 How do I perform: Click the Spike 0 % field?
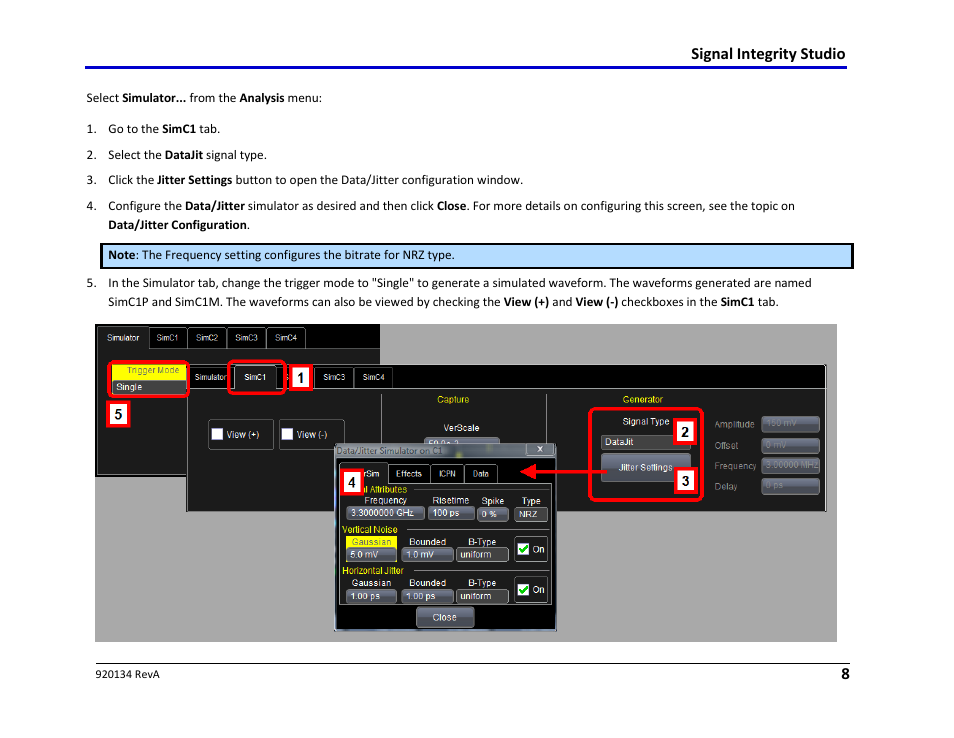(x=493, y=514)
